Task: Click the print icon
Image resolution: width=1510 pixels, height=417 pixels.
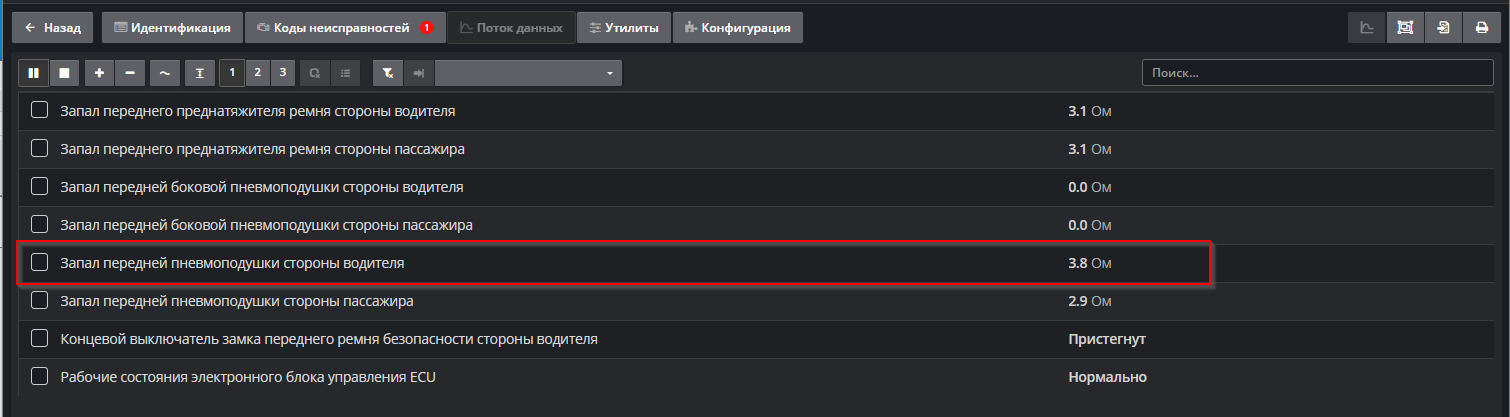Action: [x=1482, y=28]
